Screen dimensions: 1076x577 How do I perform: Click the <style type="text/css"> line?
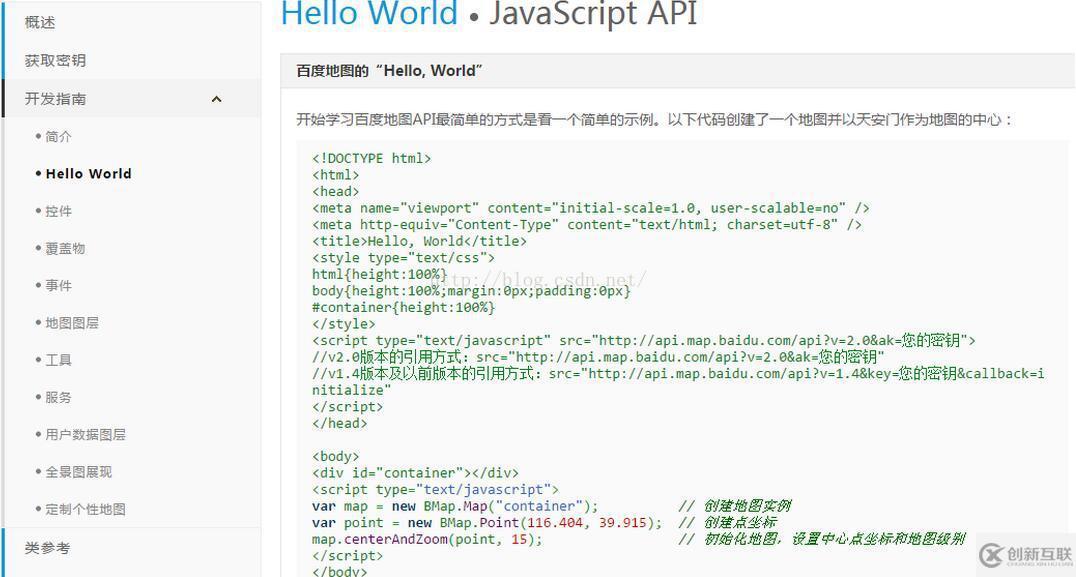coord(404,258)
